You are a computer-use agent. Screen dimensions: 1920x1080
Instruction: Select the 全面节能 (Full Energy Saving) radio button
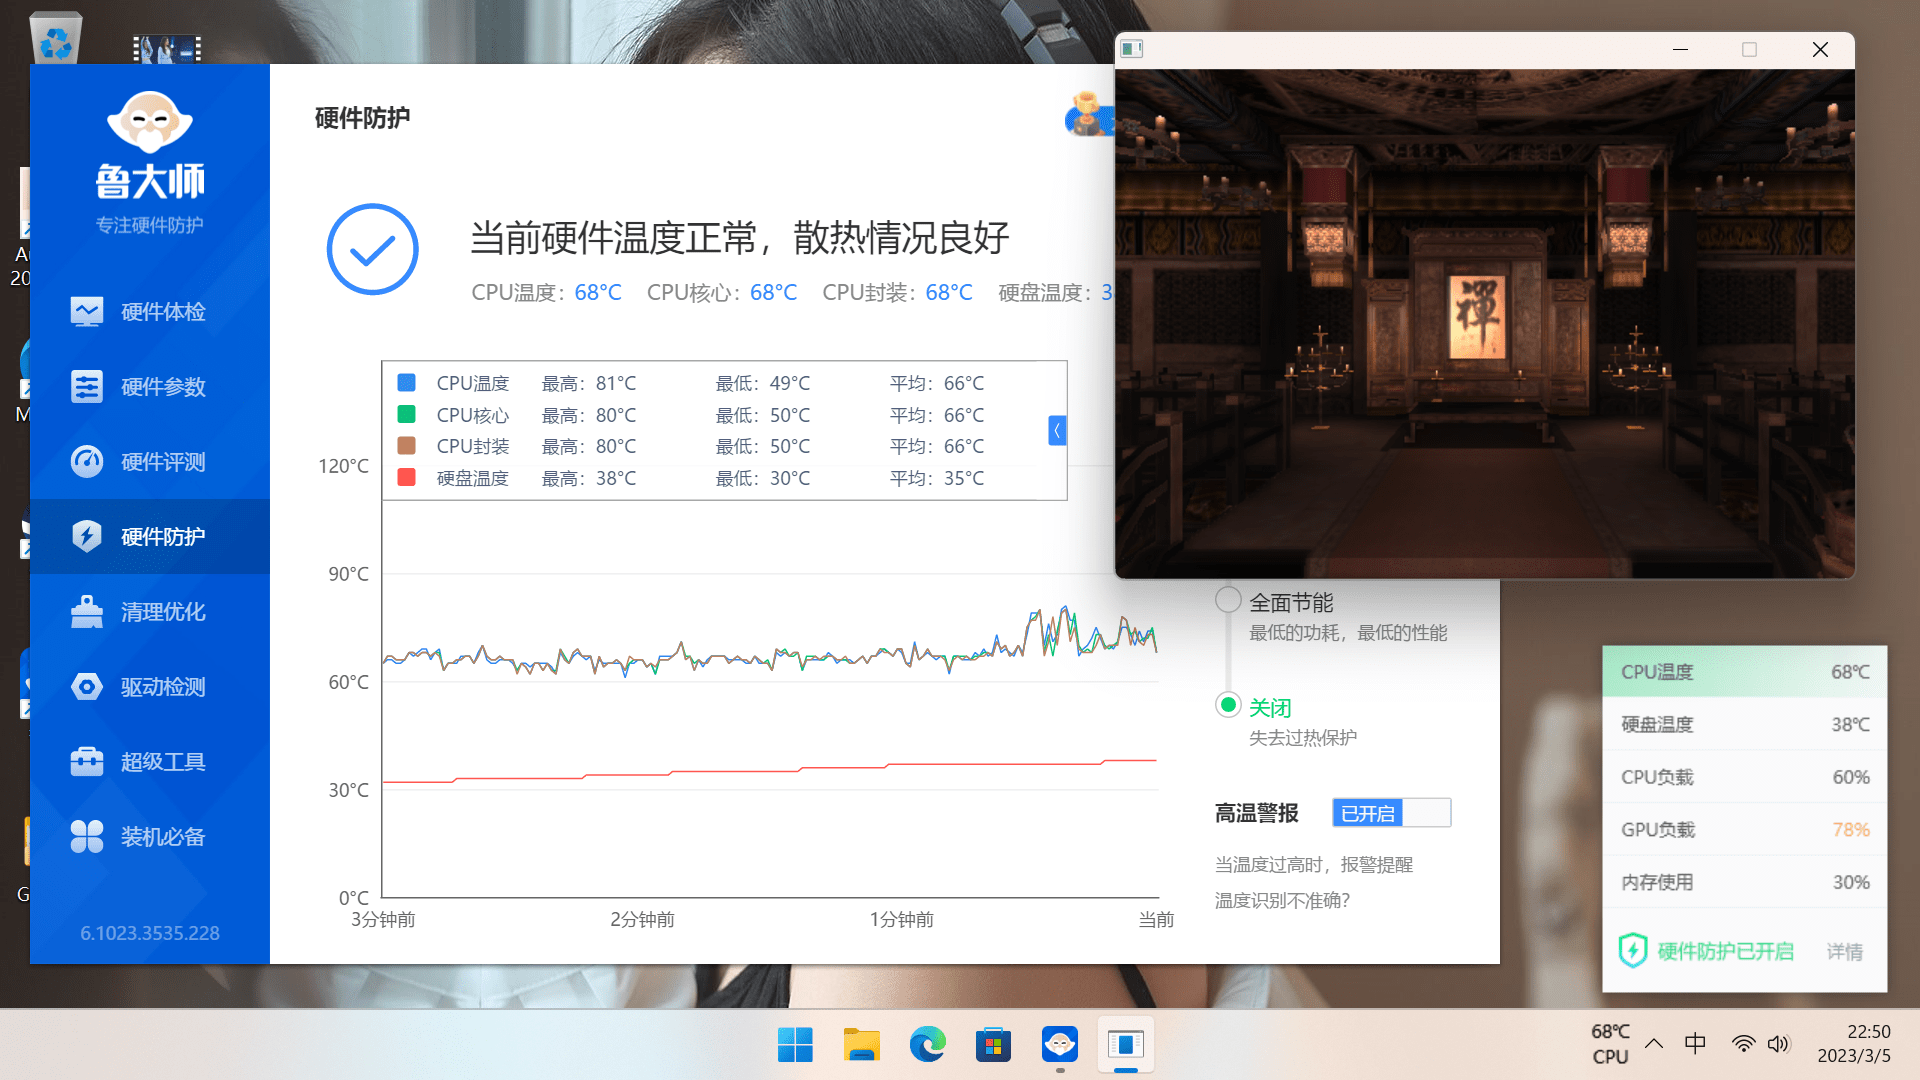tap(1226, 600)
